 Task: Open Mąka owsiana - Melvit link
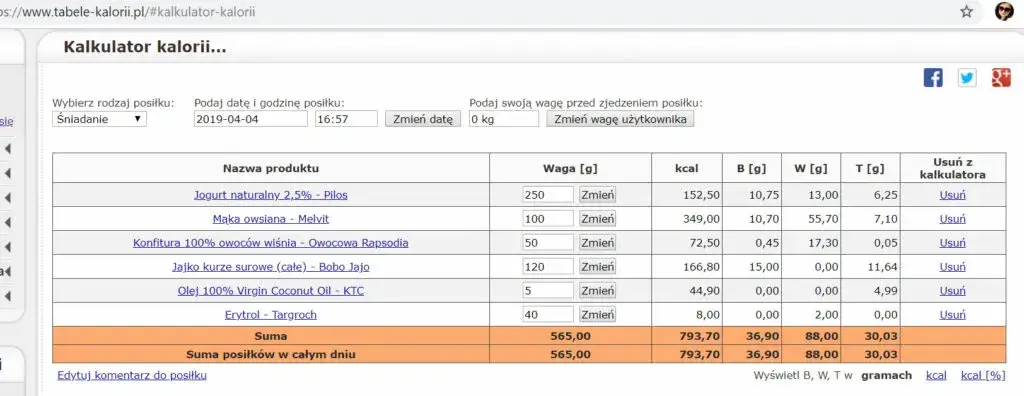click(270, 219)
